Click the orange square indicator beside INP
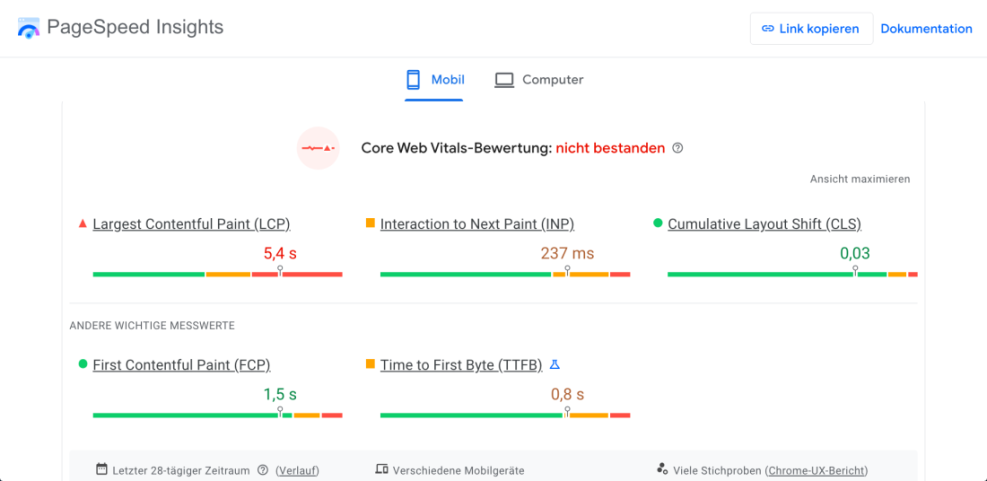The image size is (987, 481). coord(370,223)
